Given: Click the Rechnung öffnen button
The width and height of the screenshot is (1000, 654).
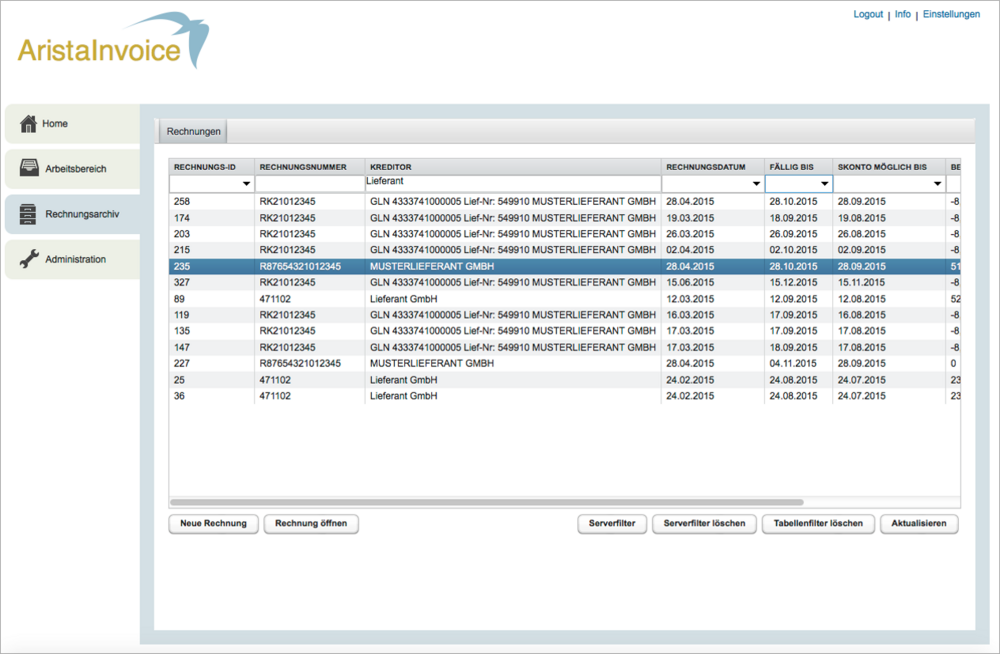Looking at the screenshot, I should 311,523.
